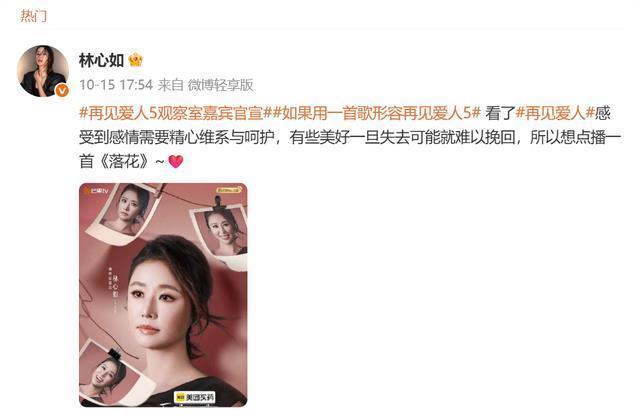The height and width of the screenshot is (420, 640).
Task: Click the crown membership icon
Action: (136, 60)
